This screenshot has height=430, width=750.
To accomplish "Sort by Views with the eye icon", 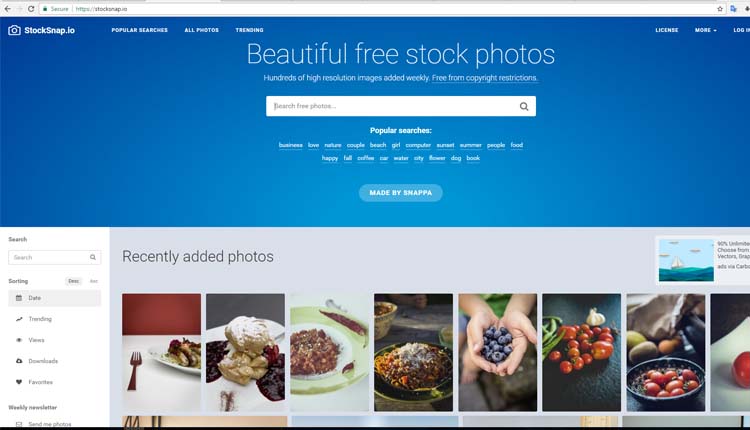I will (19, 340).
